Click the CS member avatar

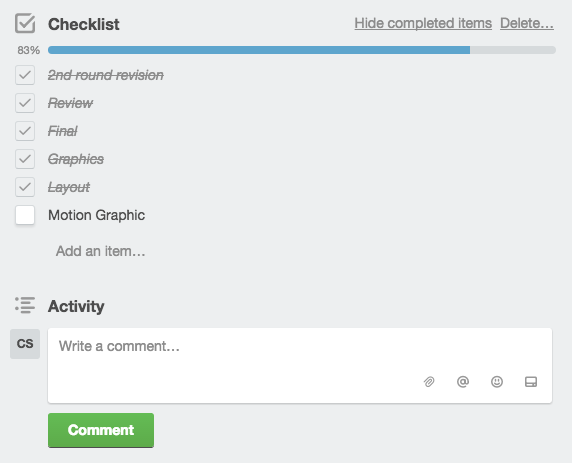[x=25, y=344]
